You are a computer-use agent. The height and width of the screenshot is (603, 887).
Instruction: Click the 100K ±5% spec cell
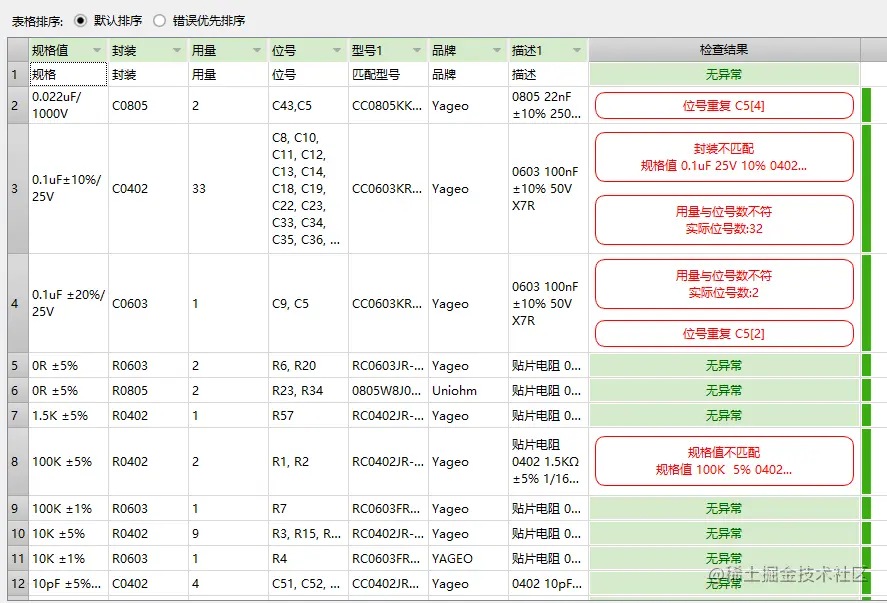pyautogui.click(x=68, y=462)
